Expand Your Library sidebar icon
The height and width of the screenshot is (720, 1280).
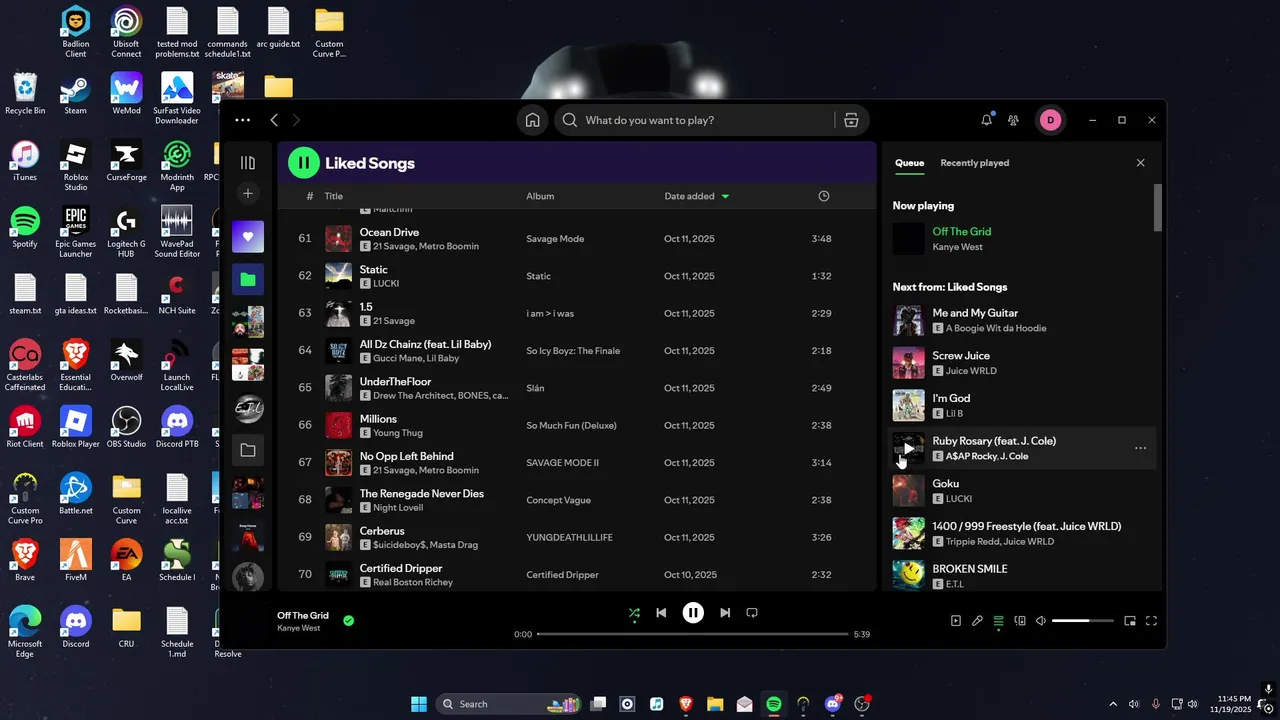(248, 163)
